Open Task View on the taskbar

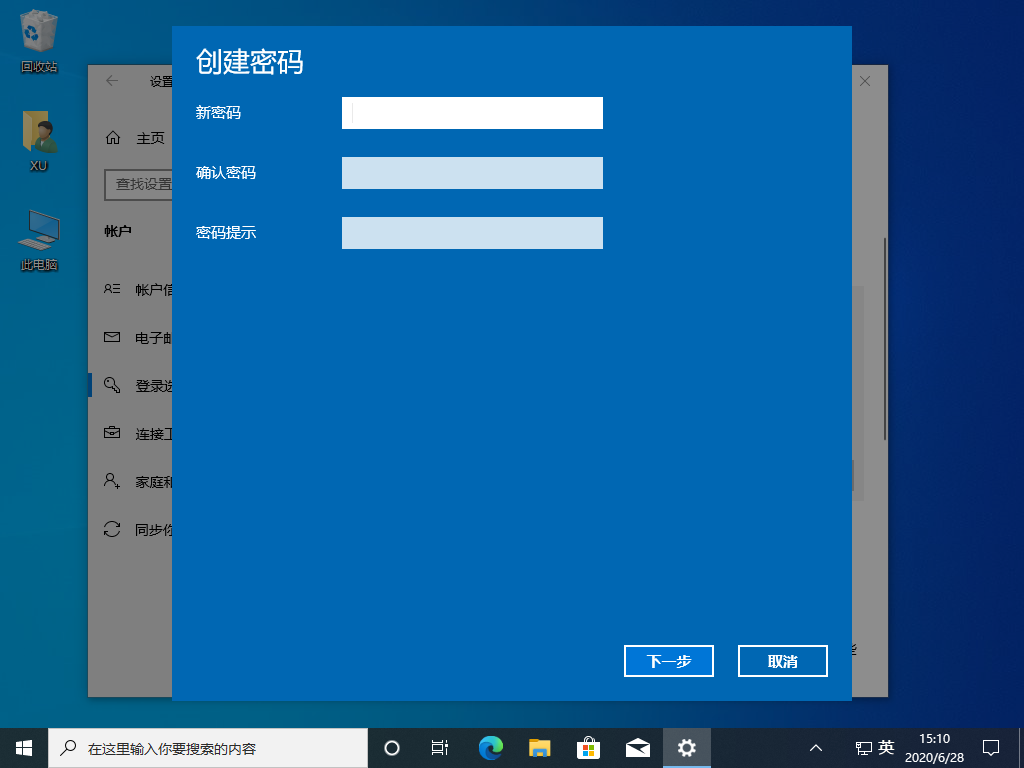(x=440, y=747)
